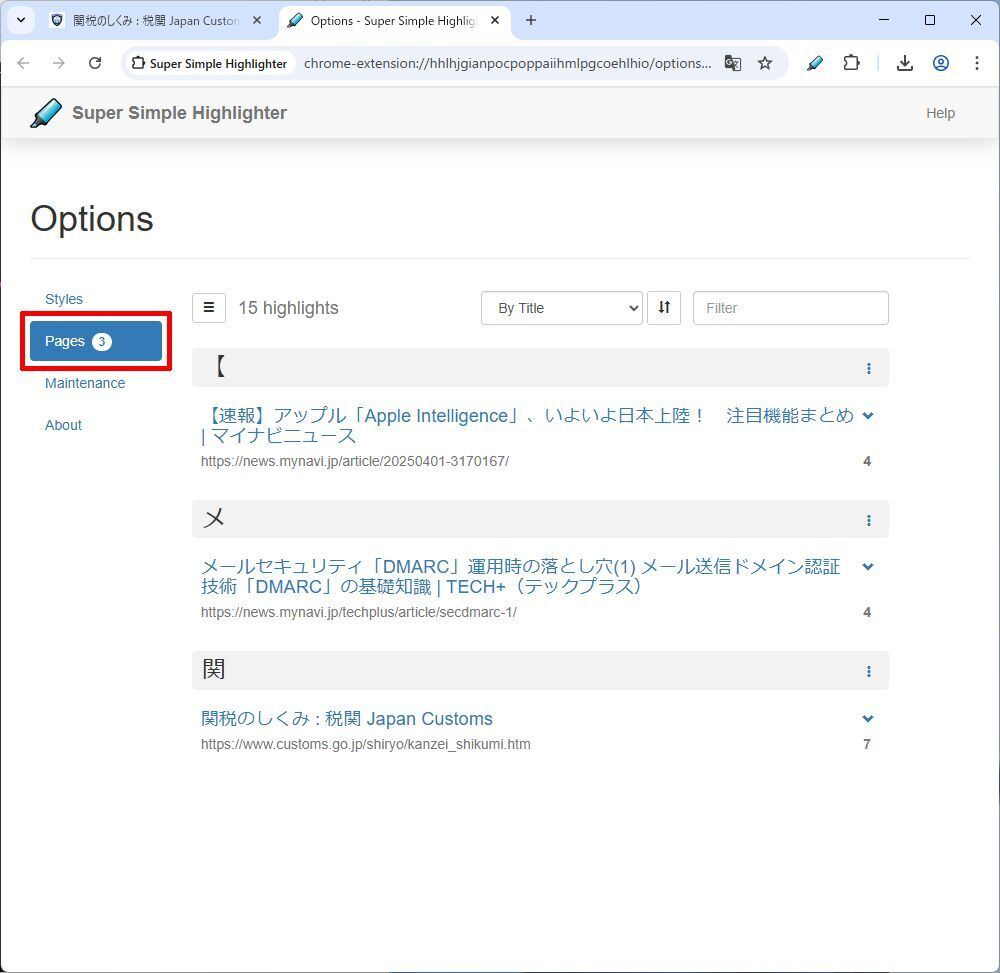
Task: Click the Super Simple Highlighter site info chip
Action: point(210,63)
